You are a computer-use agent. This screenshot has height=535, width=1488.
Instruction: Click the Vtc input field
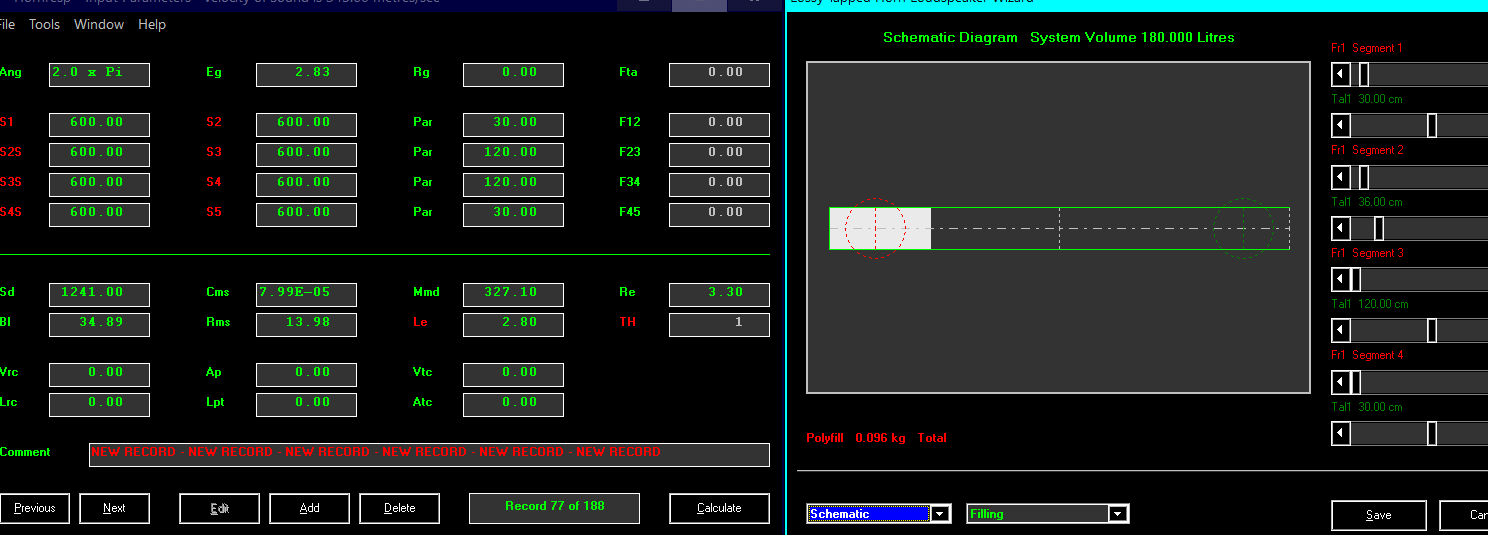pos(513,374)
